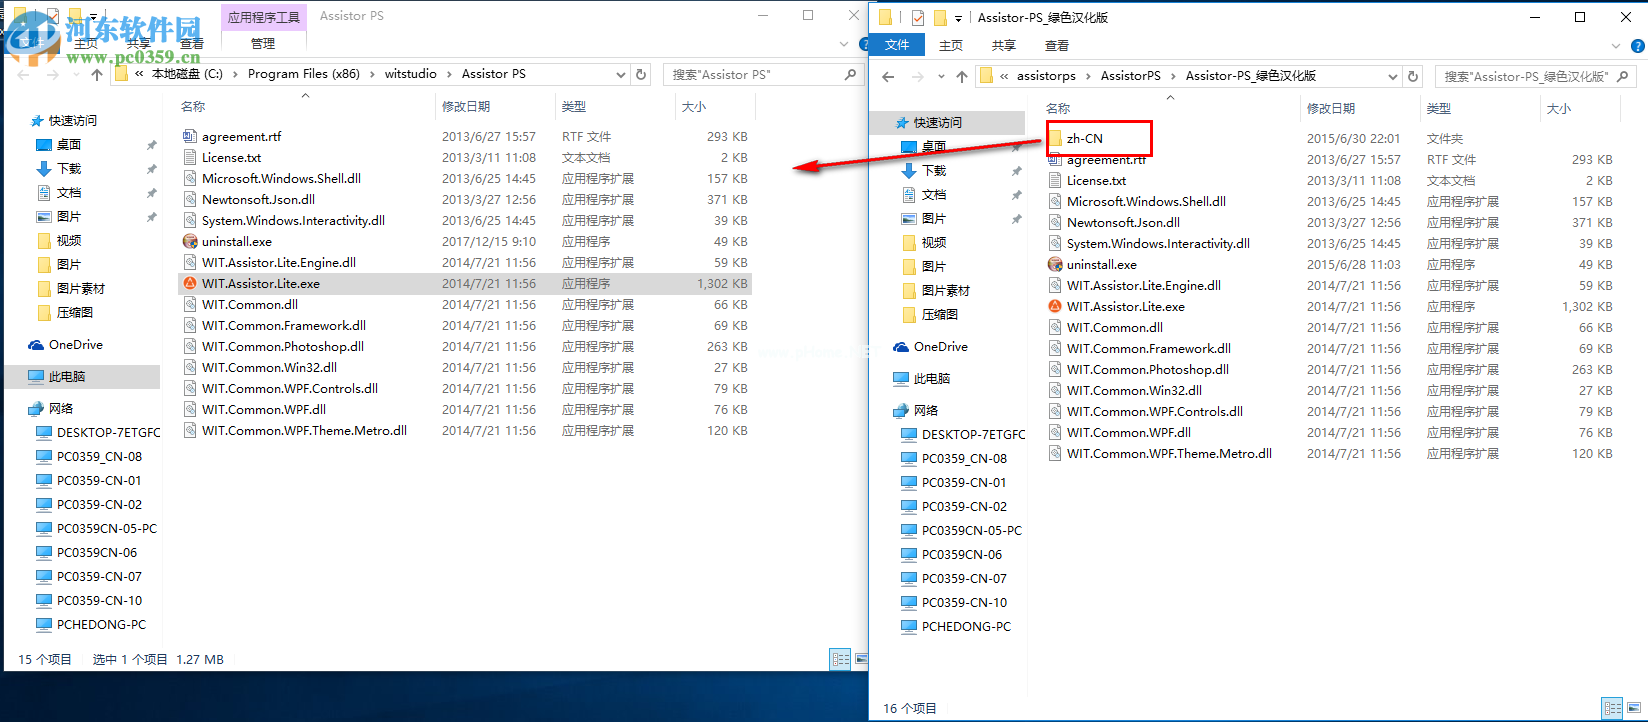The width and height of the screenshot is (1648, 722).
Task: Open 图片素材 folder in left window sidebar
Action: pyautogui.click(x=81, y=289)
